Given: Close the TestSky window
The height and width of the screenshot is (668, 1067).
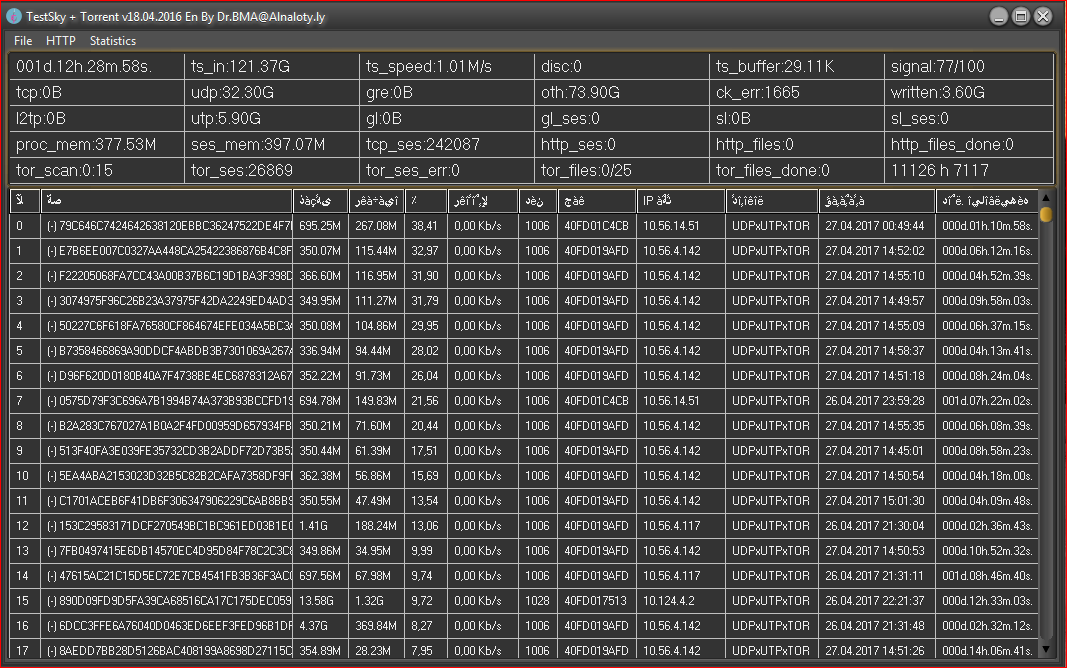Looking at the screenshot, I should click(x=1043, y=16).
